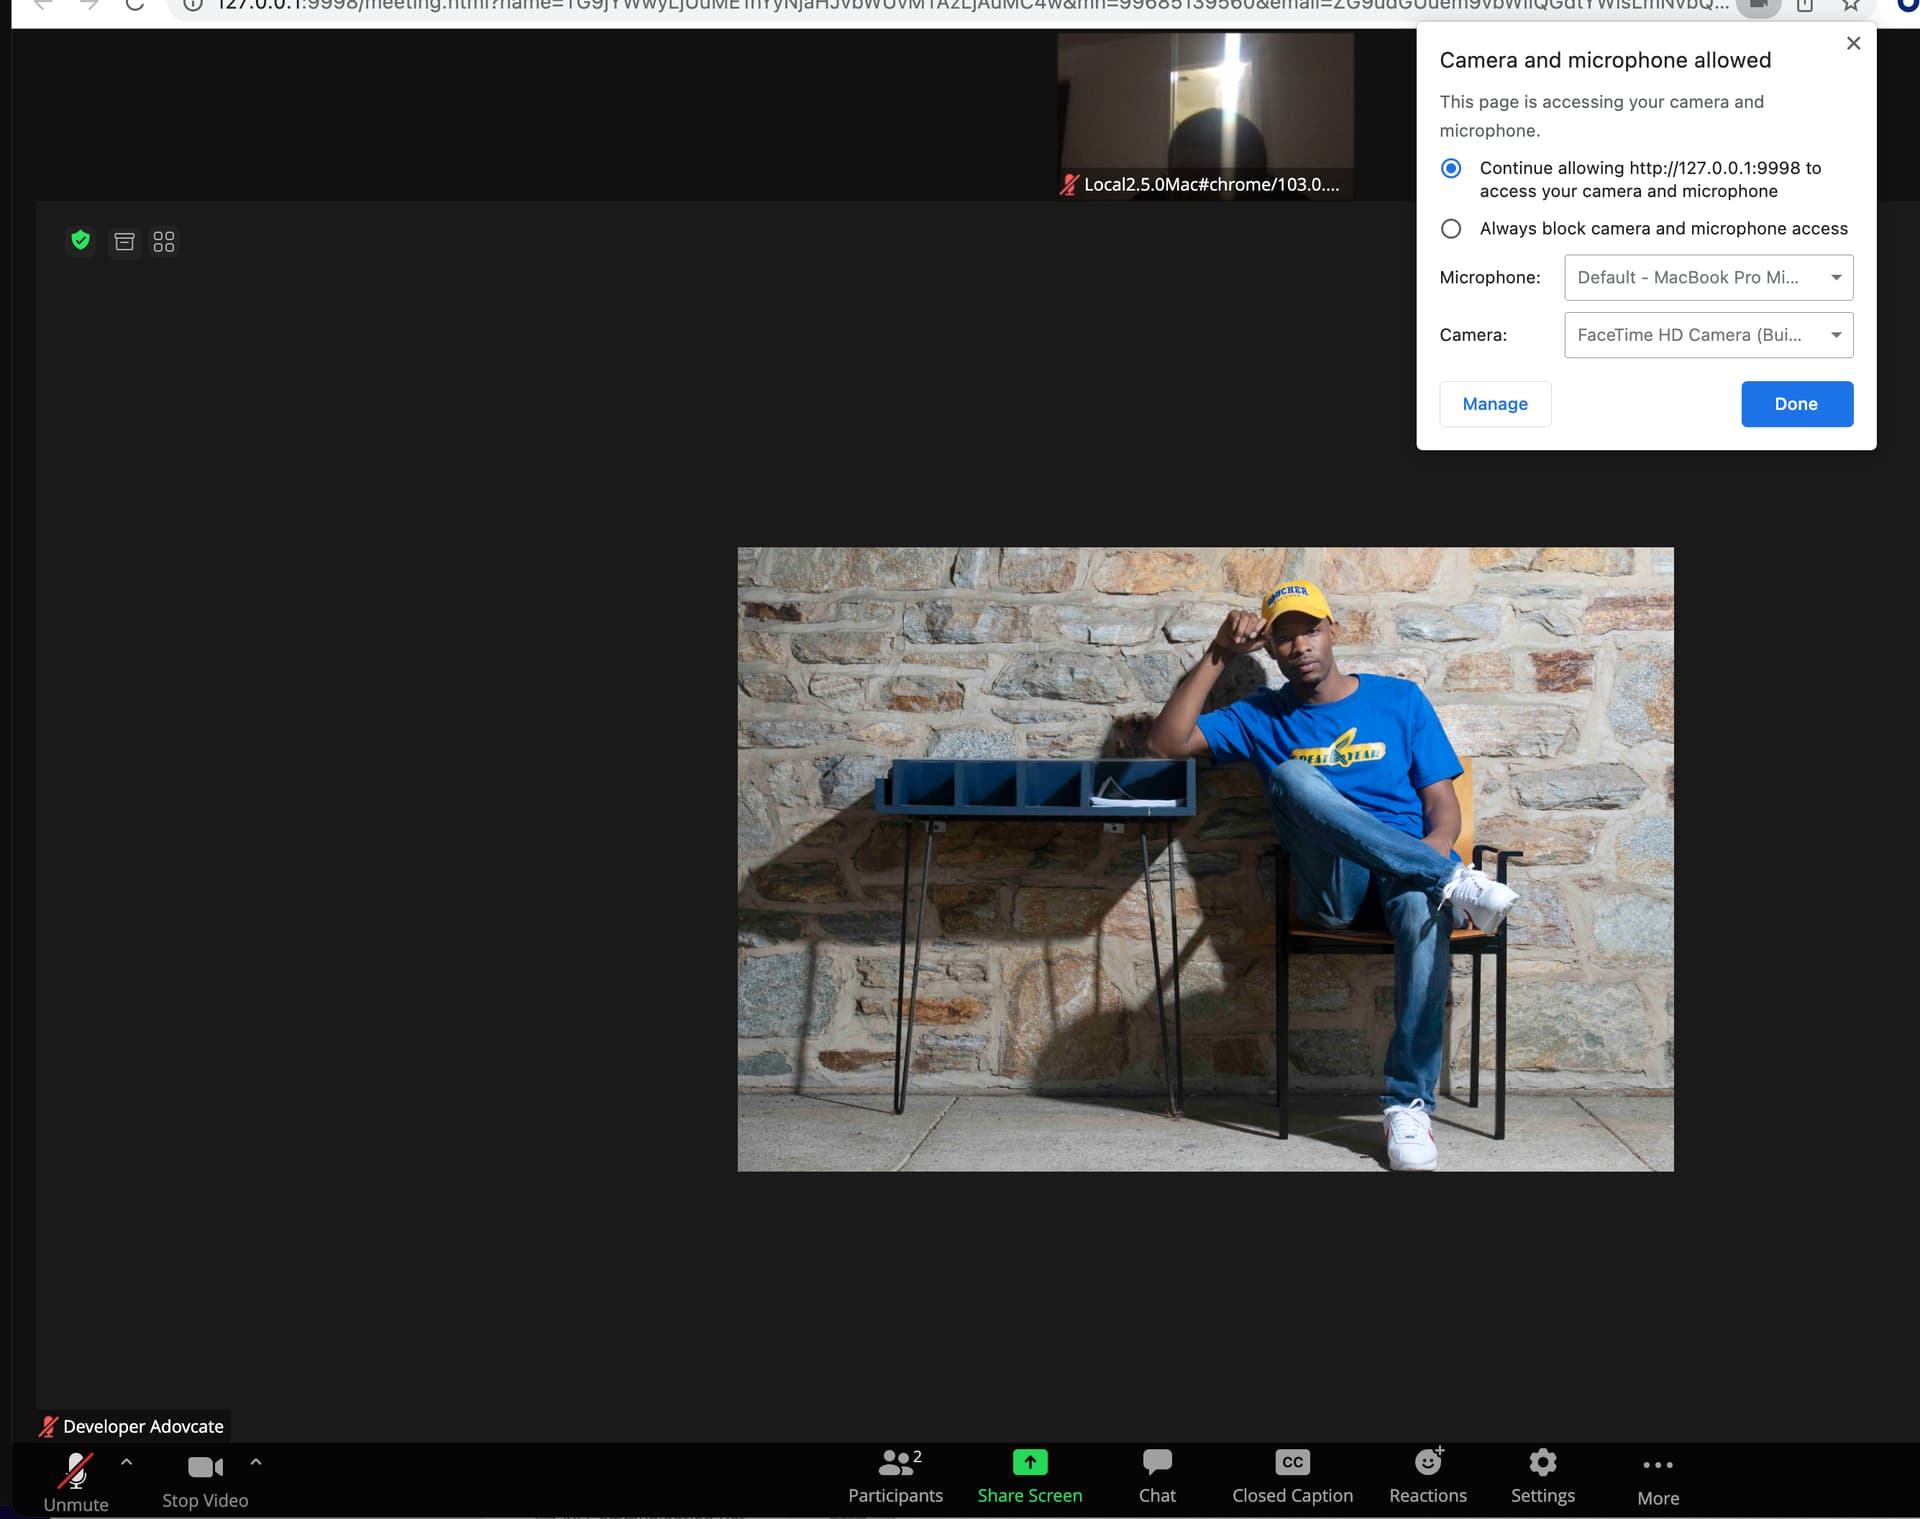Open the Reactions menu
Viewport: 1920px width, 1519px height.
point(1427,1476)
